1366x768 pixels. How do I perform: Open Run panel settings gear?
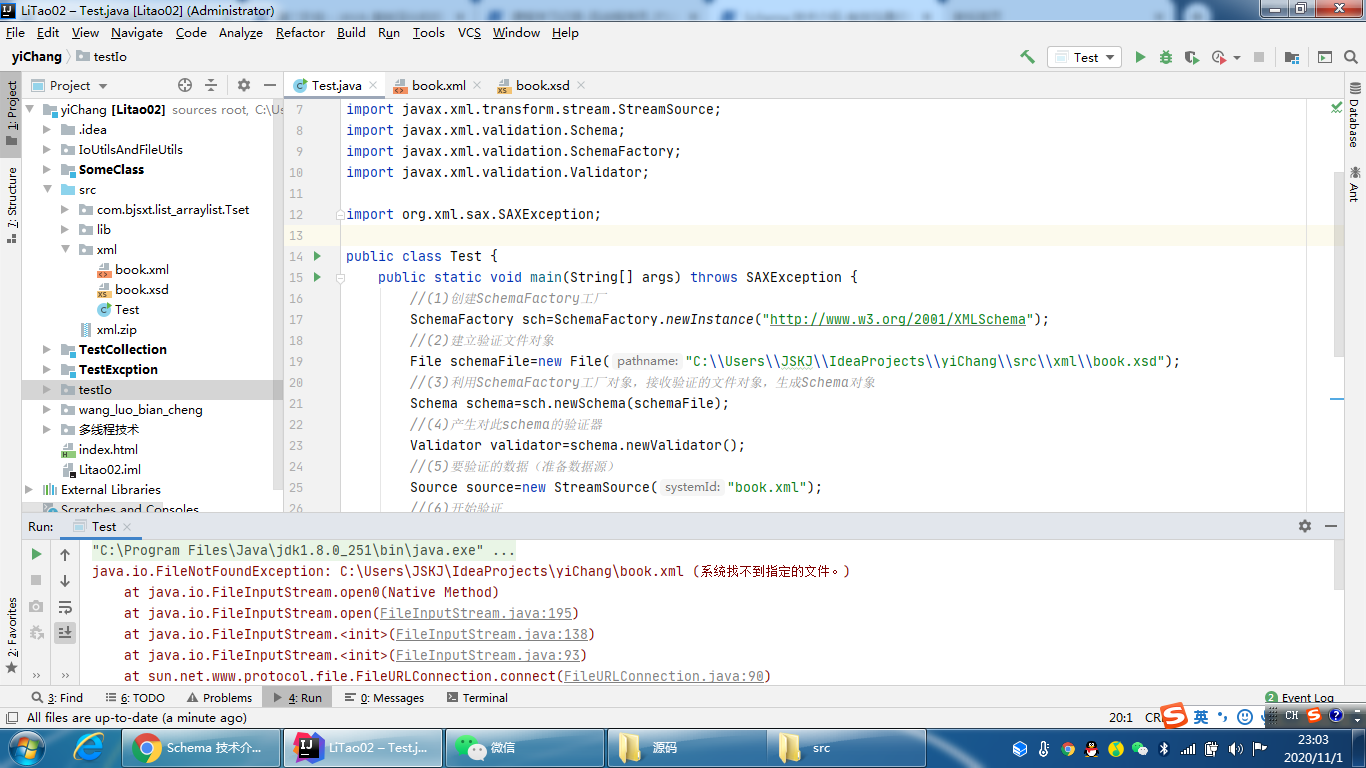click(x=1305, y=526)
